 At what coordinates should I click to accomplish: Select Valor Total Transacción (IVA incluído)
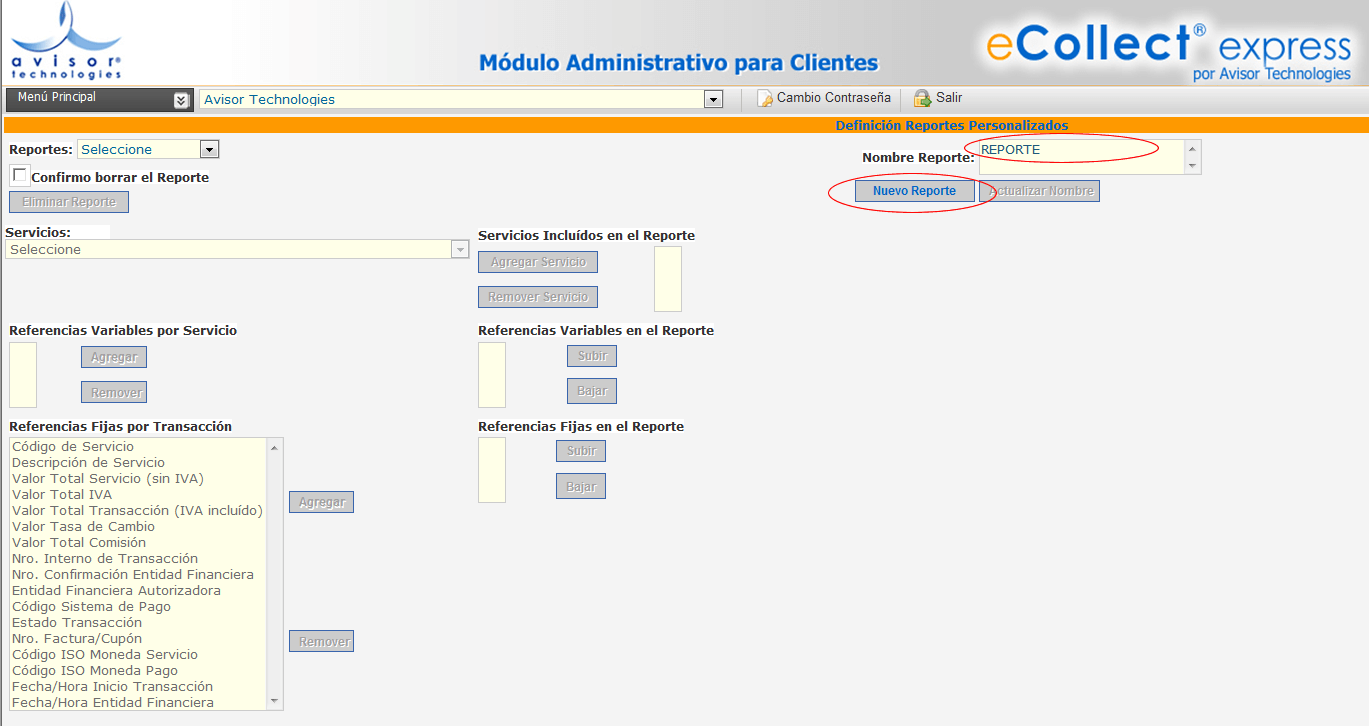click(138, 511)
